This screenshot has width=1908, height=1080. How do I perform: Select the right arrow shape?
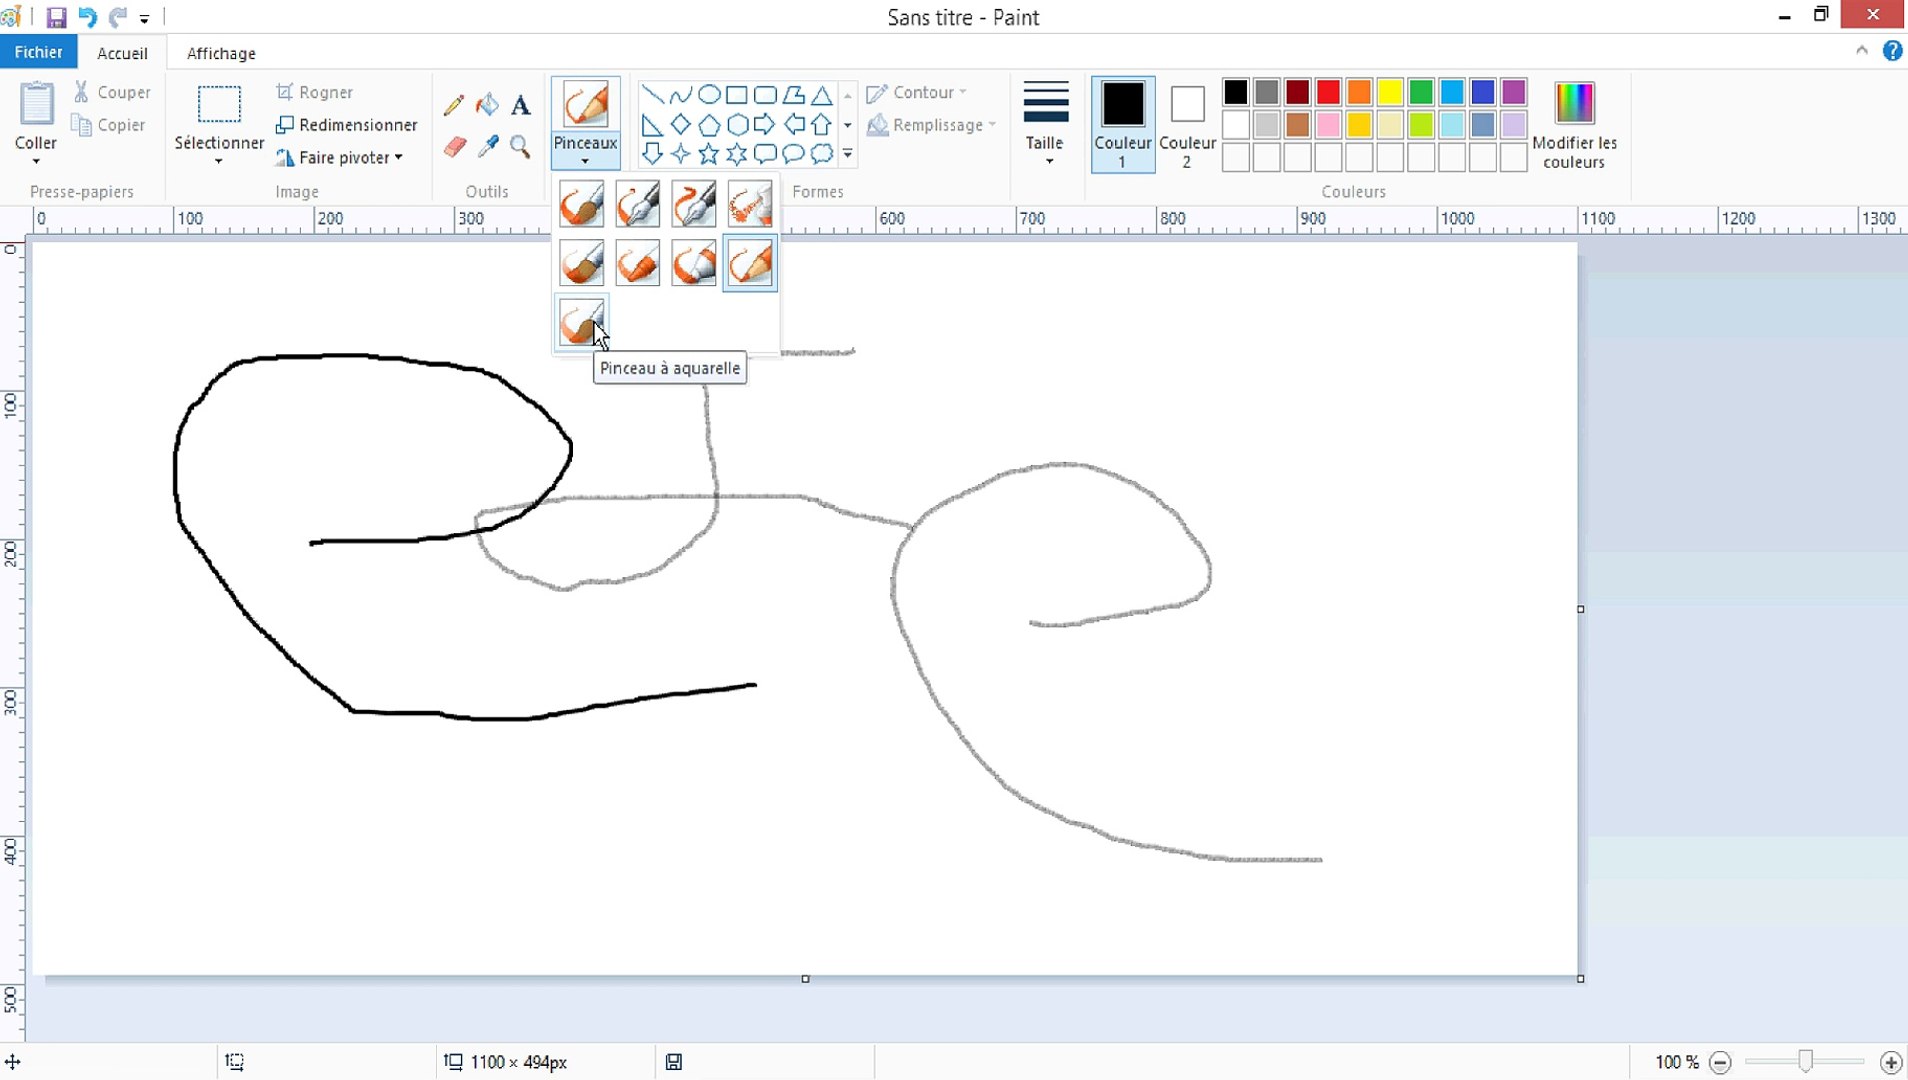[765, 124]
